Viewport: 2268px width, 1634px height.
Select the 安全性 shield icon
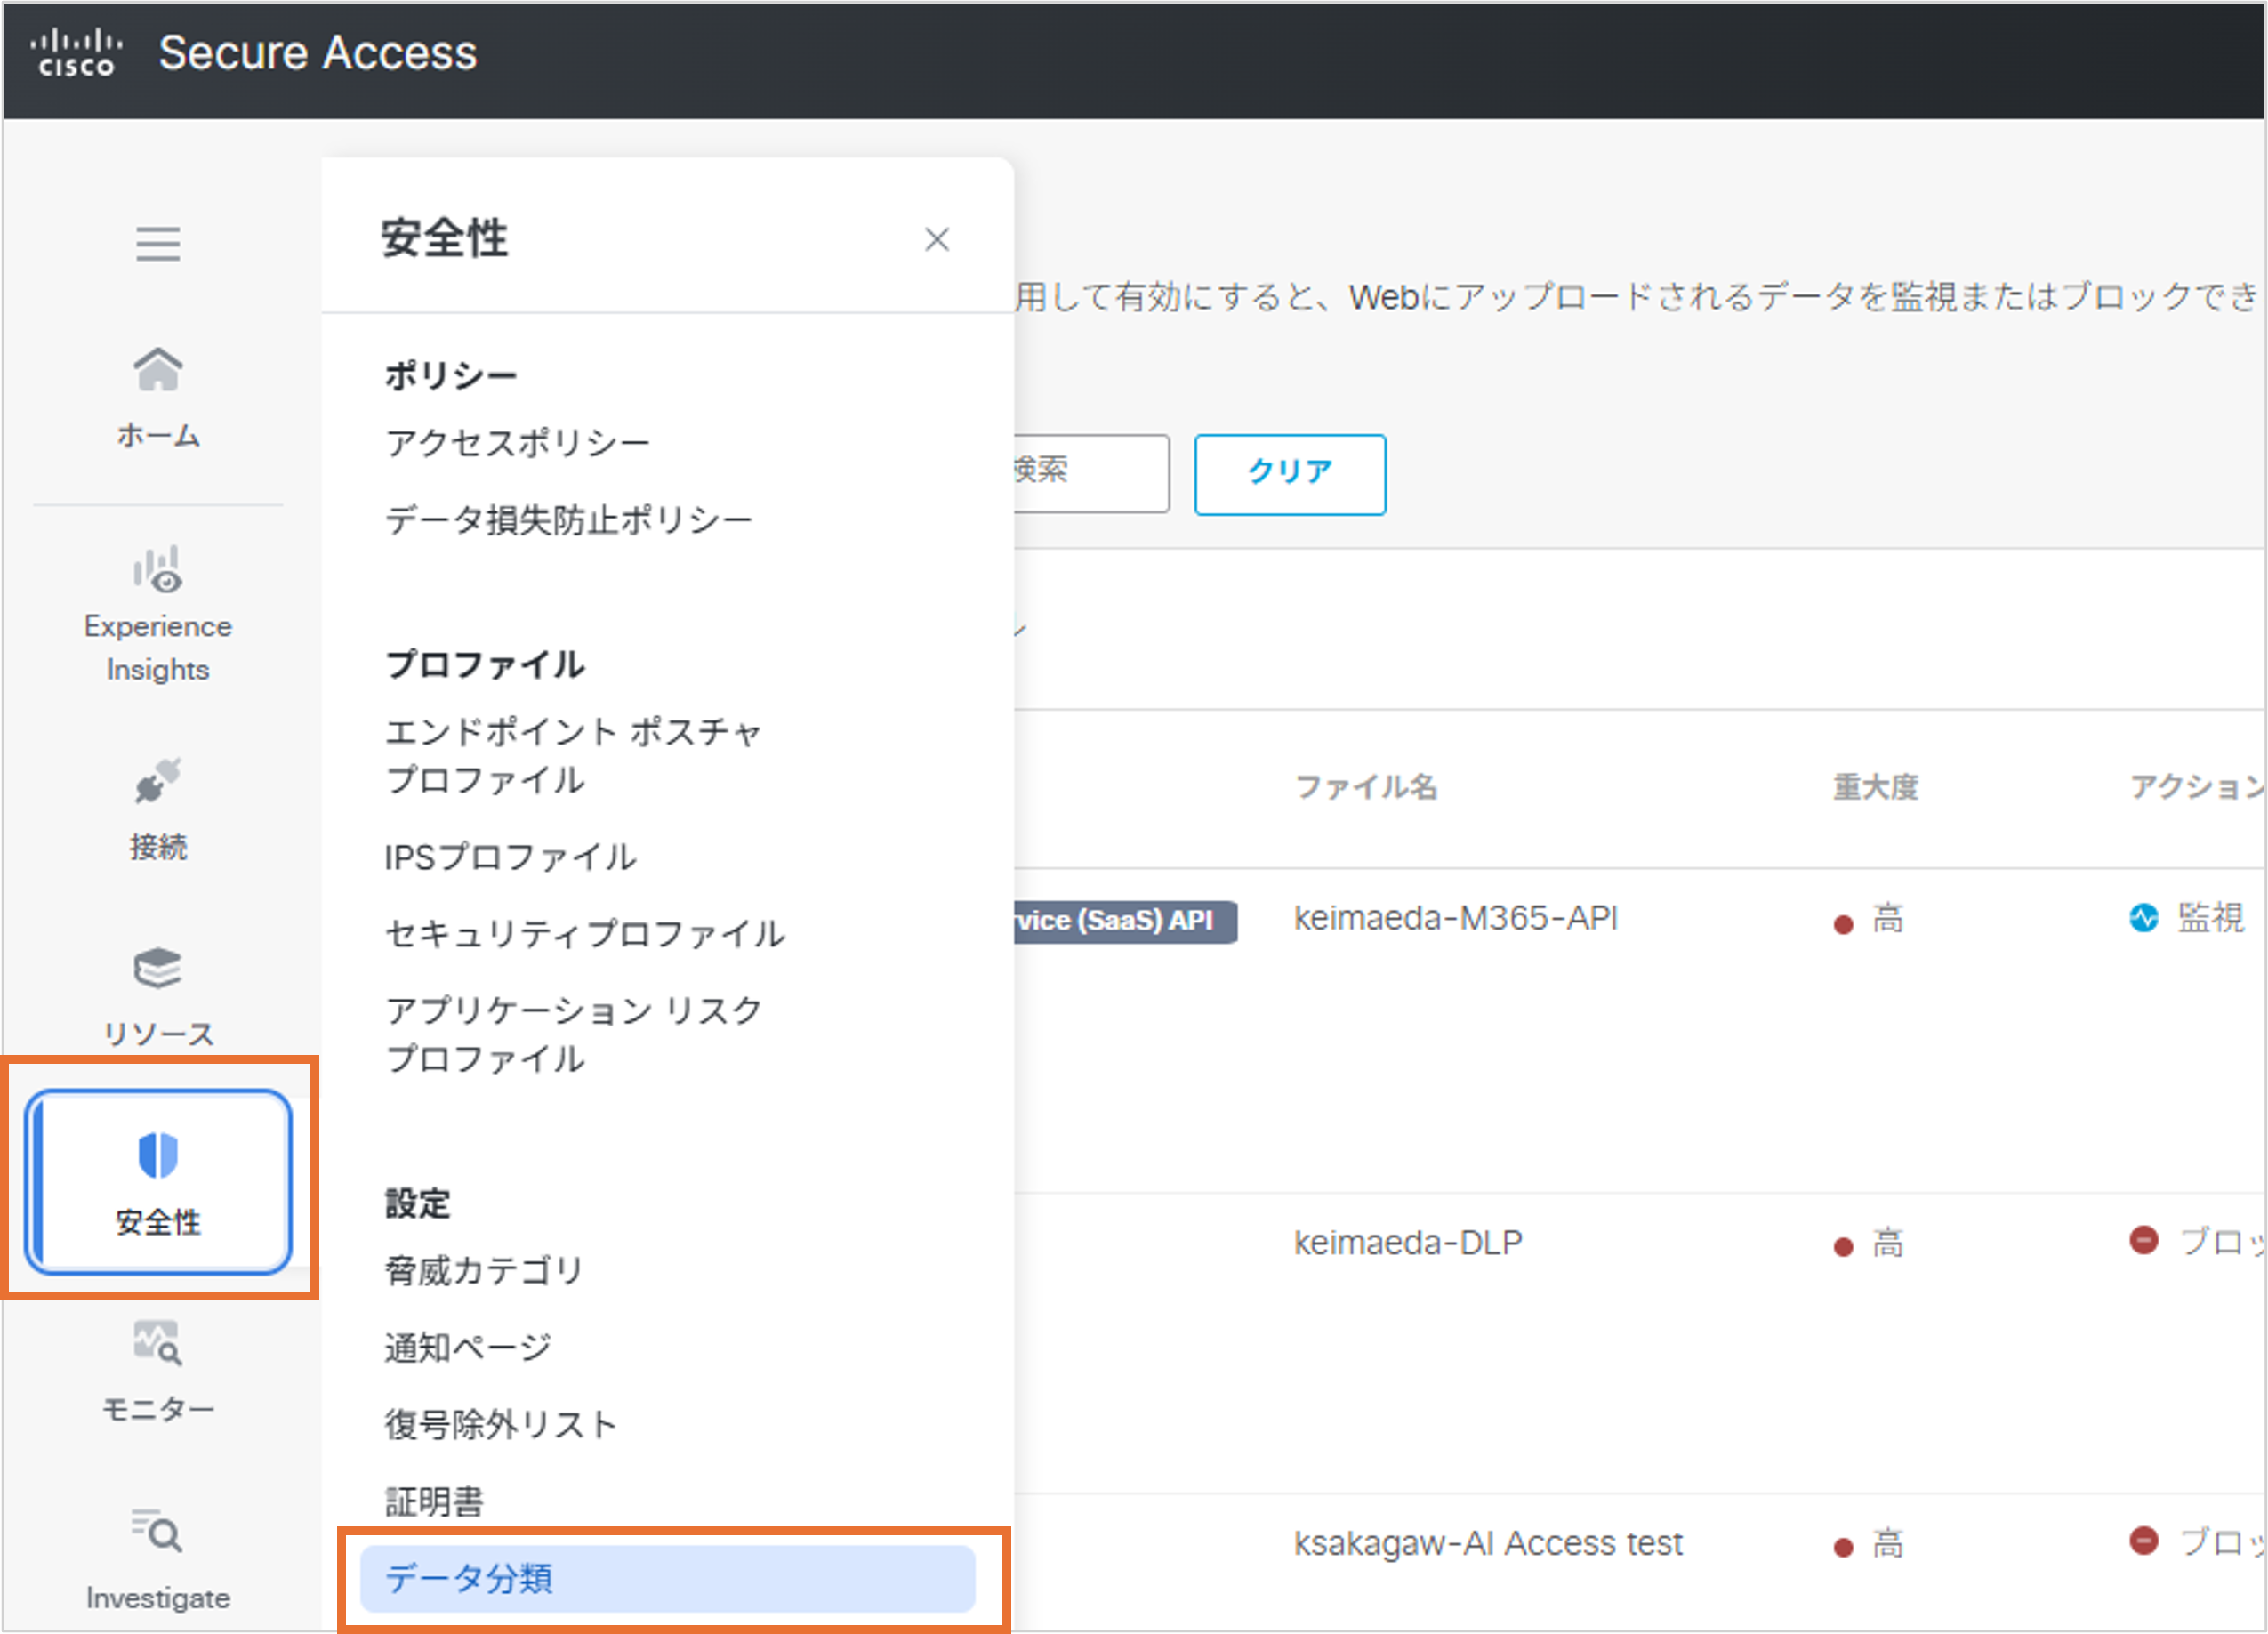coord(158,1156)
